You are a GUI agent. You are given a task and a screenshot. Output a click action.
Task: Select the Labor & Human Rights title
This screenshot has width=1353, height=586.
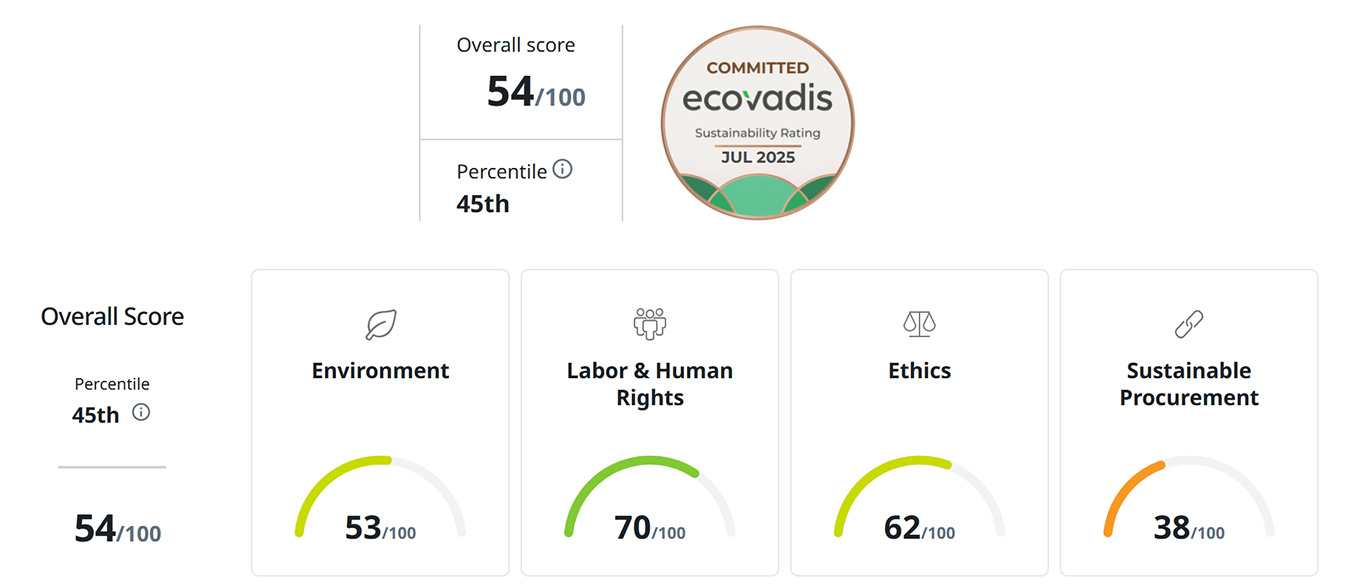(x=650, y=384)
